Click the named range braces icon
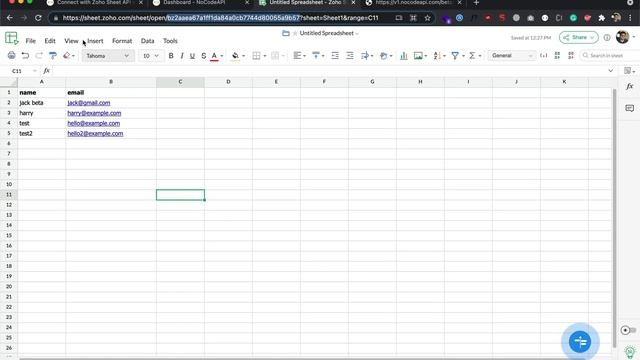The height and width of the screenshot is (360, 640). point(544,56)
